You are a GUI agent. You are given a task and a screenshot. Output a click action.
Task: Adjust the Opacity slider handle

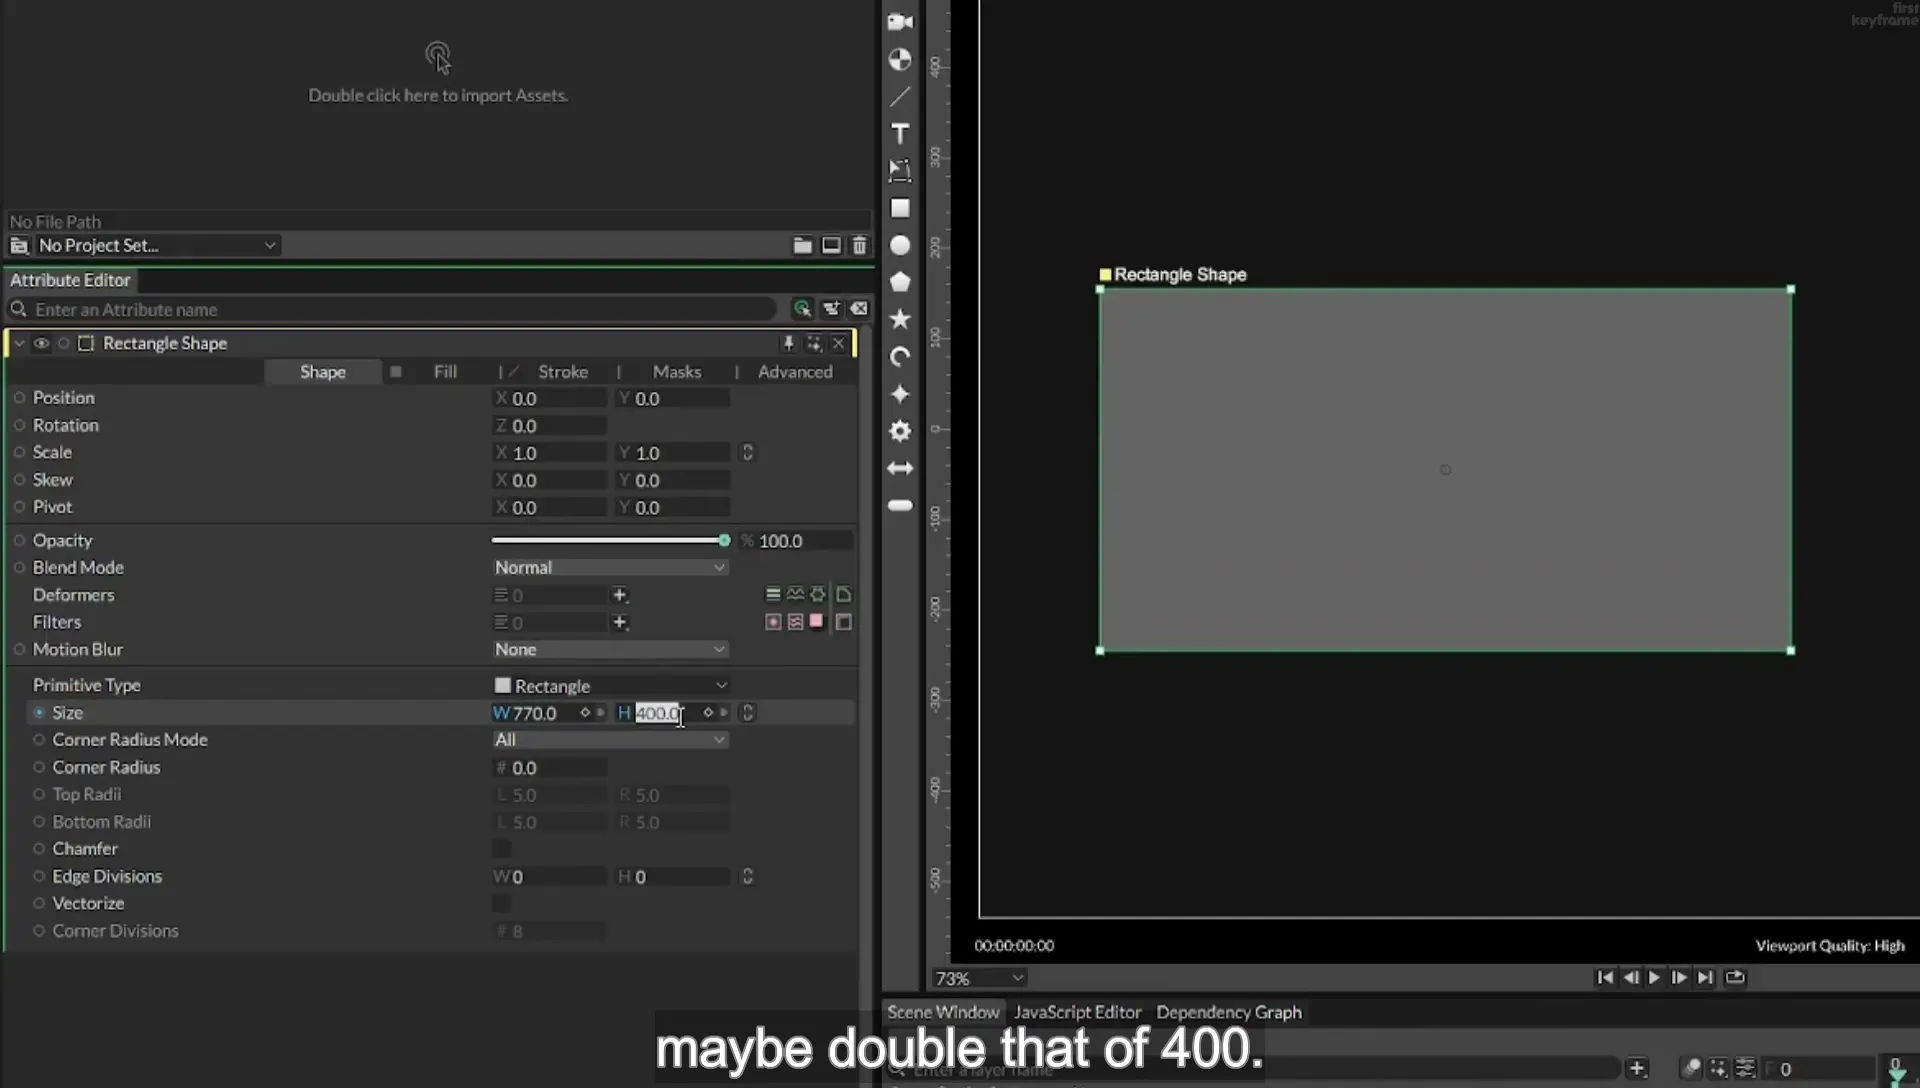[724, 540]
